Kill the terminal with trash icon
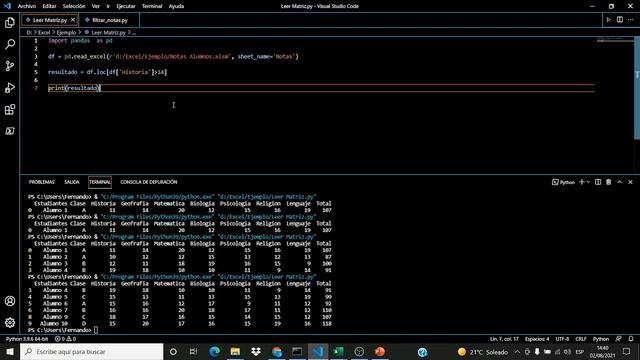The height and width of the screenshot is (360, 640). coord(609,182)
